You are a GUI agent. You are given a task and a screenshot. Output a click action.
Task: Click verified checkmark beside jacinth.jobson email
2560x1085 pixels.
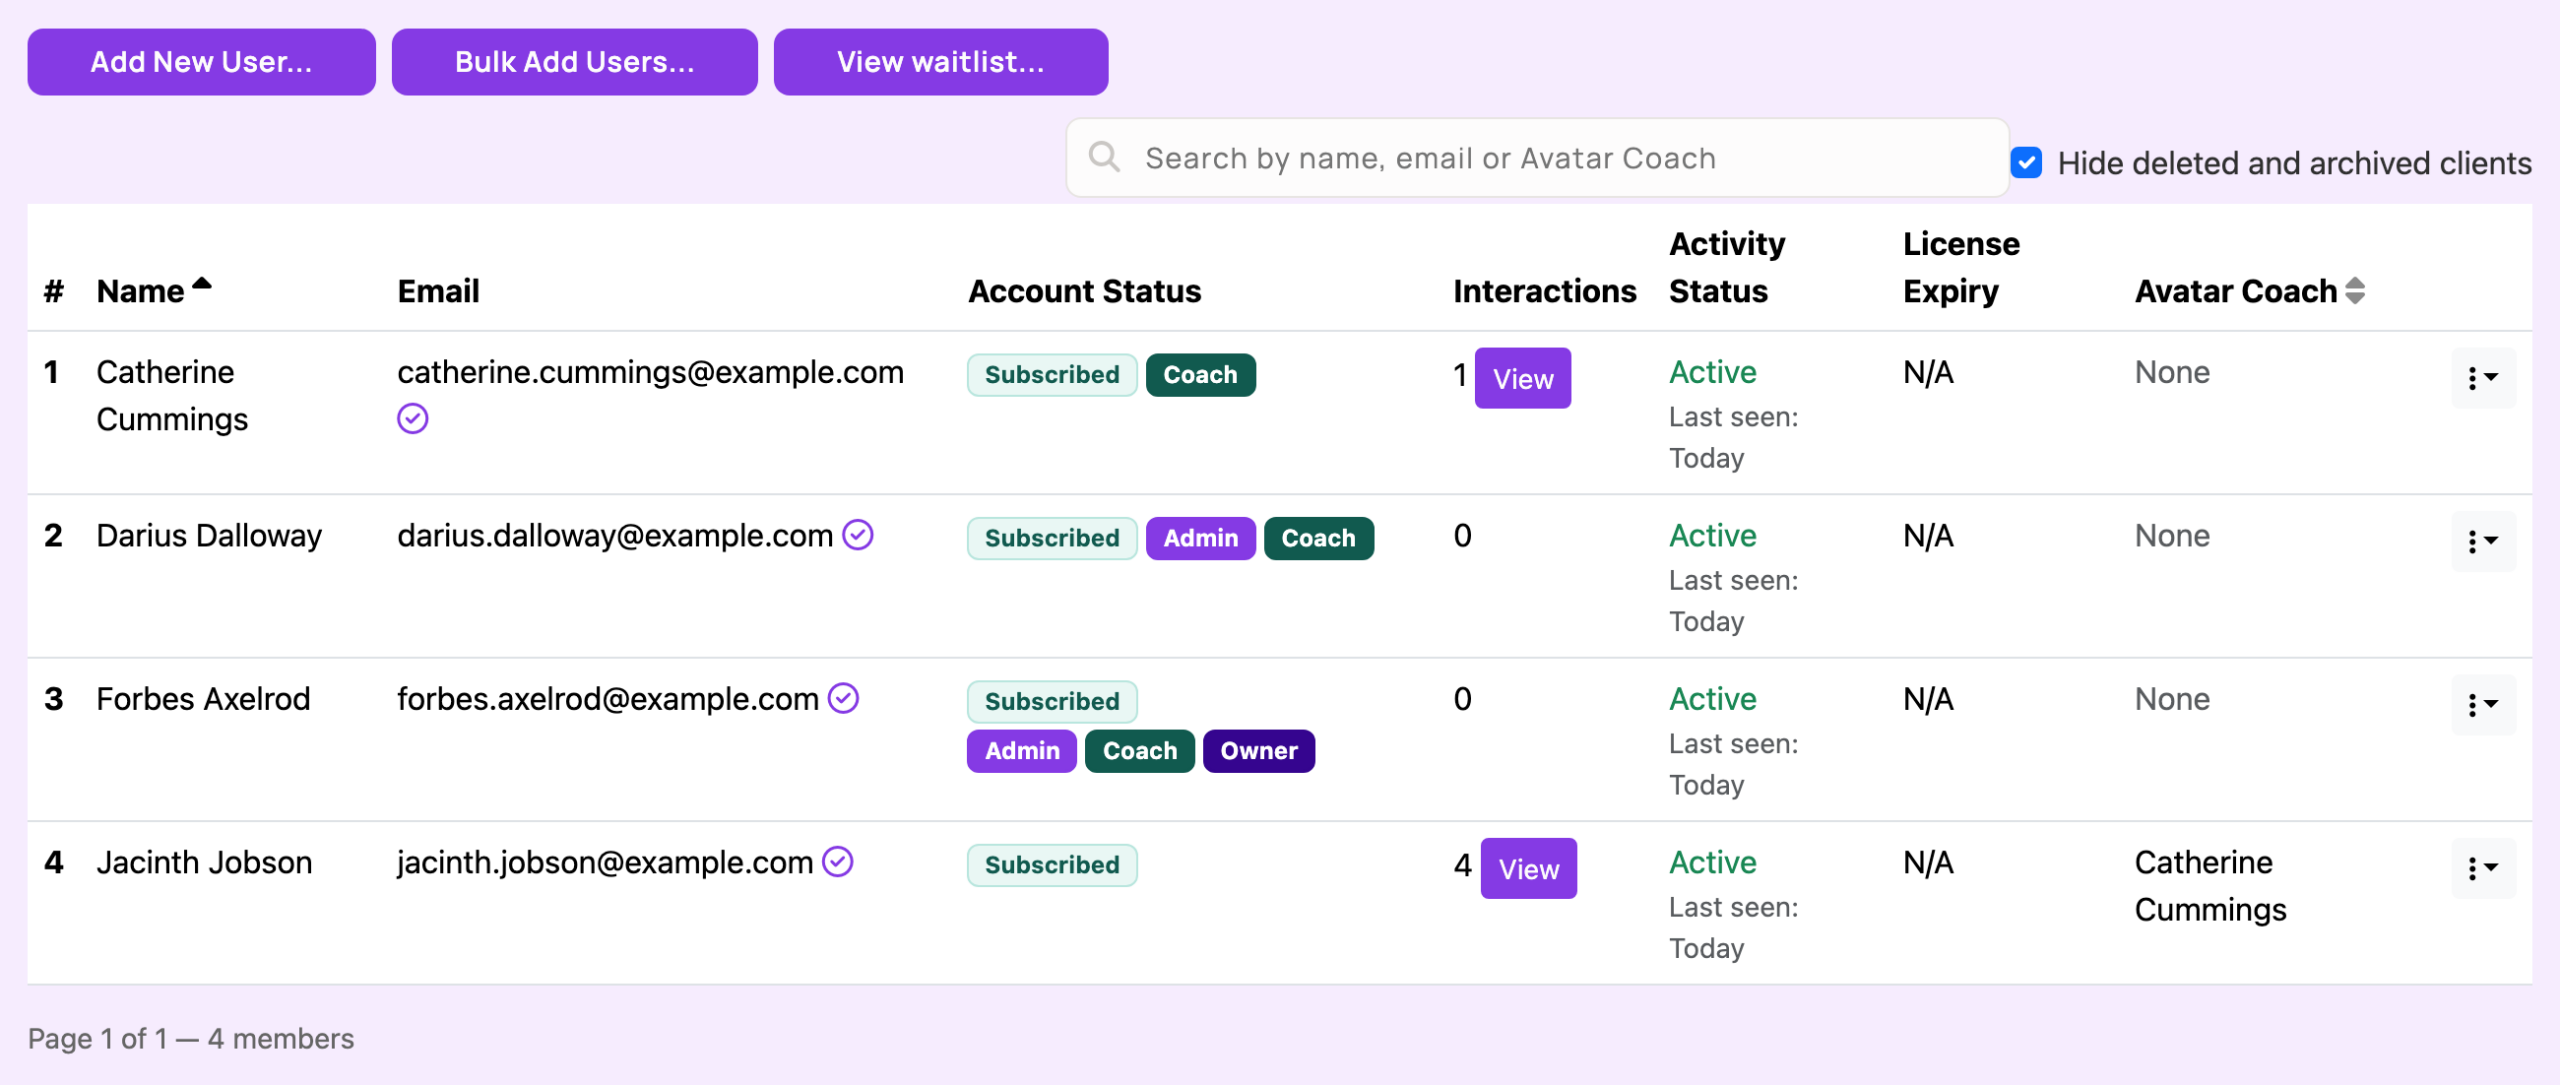point(838,861)
